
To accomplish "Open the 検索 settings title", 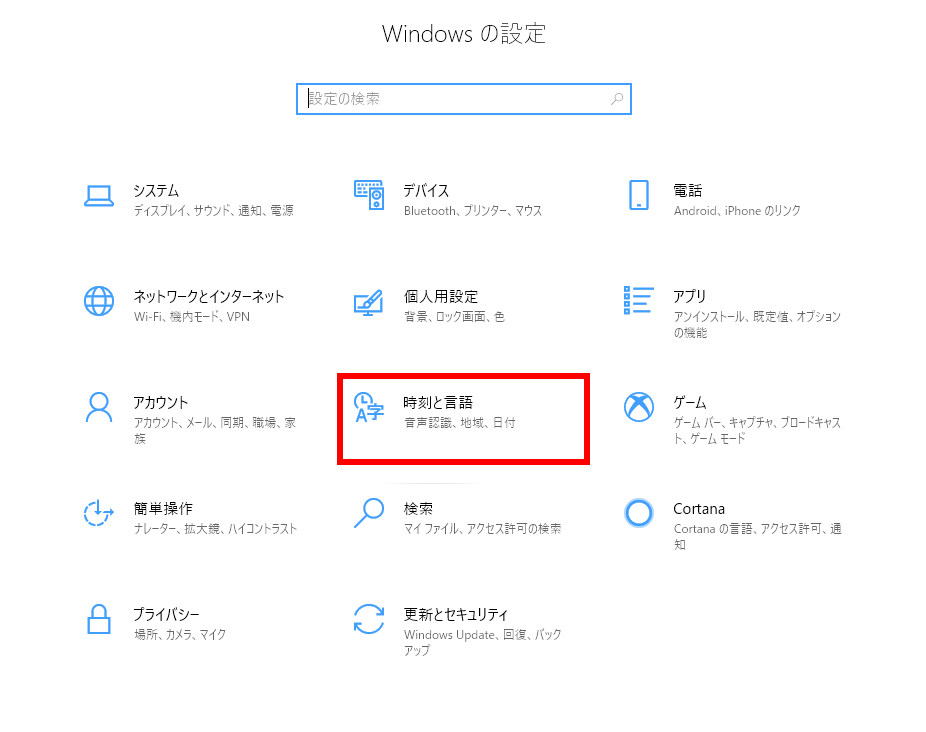I will pyautogui.click(x=418, y=508).
